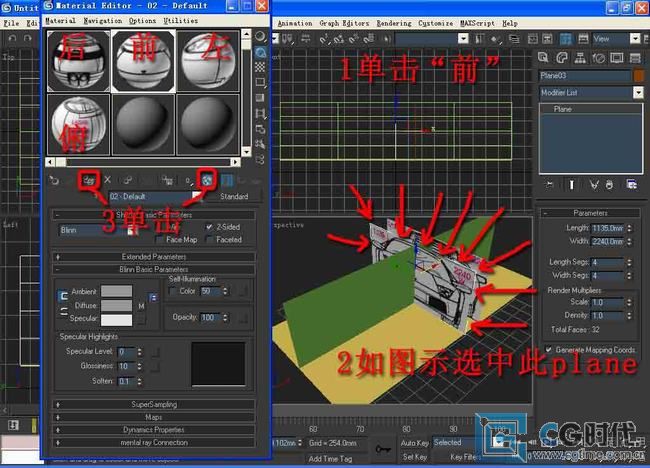Click the Standard material type button
The image size is (650, 468).
234,196
